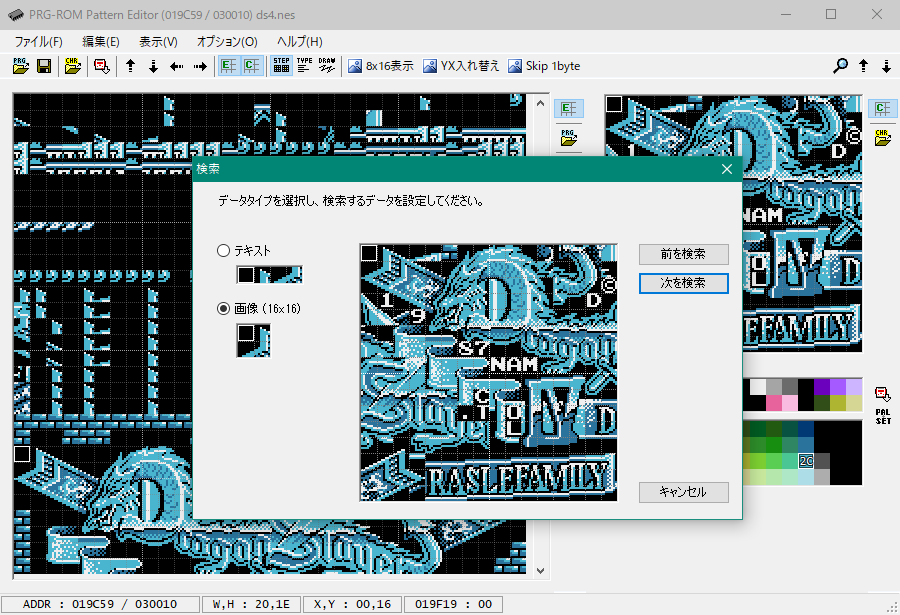Click the down arrow left of the left-arrow icon
900x615 pixels.
pos(153,66)
